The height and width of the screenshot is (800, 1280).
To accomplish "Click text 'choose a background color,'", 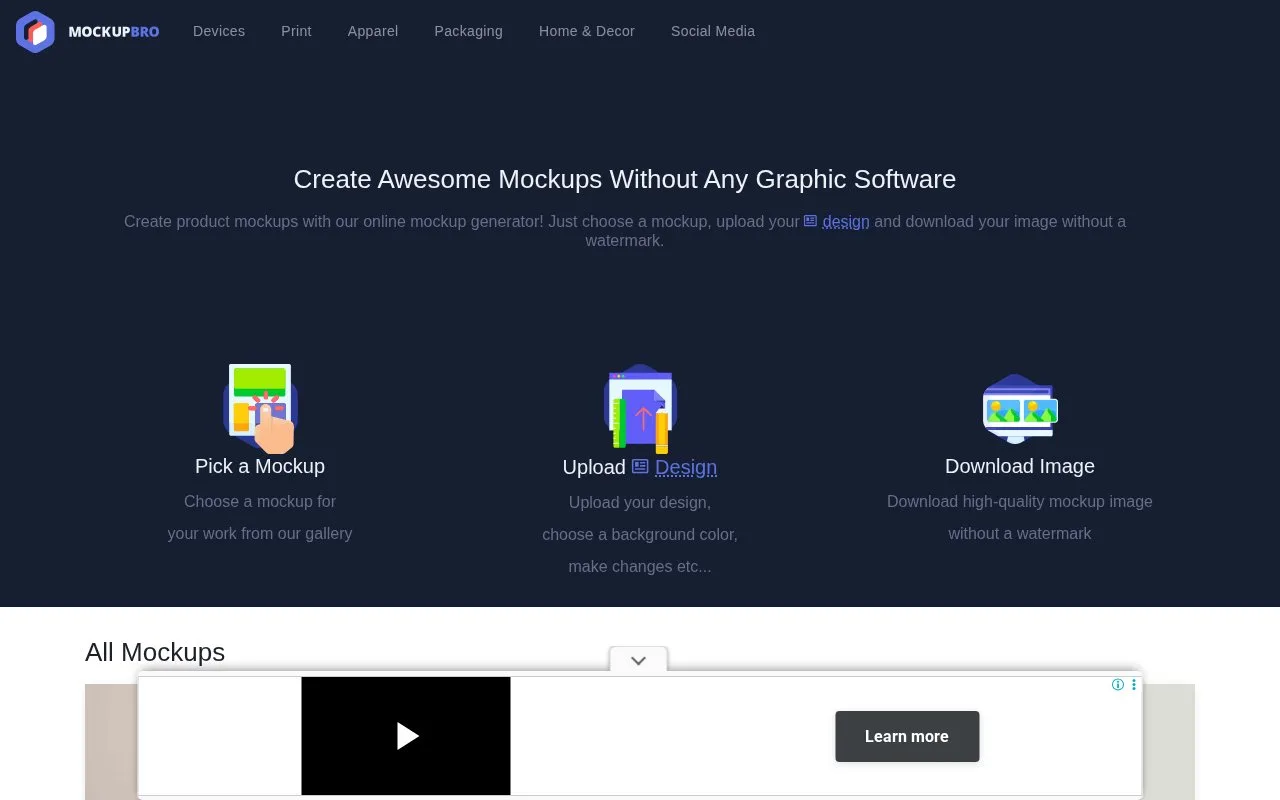I will tap(640, 534).
